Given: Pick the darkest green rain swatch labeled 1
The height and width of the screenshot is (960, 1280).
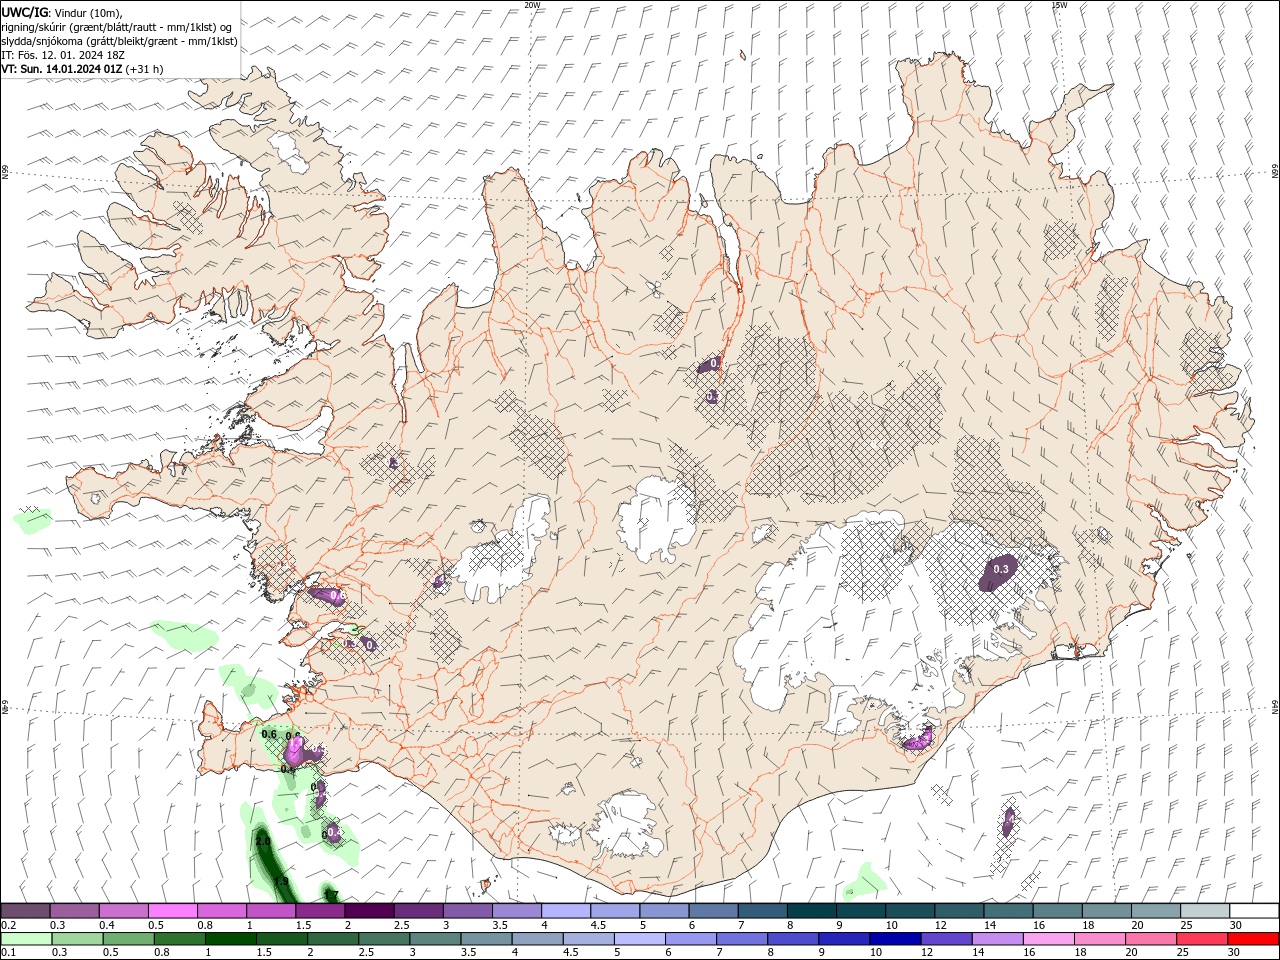Looking at the screenshot, I should pos(230,939).
